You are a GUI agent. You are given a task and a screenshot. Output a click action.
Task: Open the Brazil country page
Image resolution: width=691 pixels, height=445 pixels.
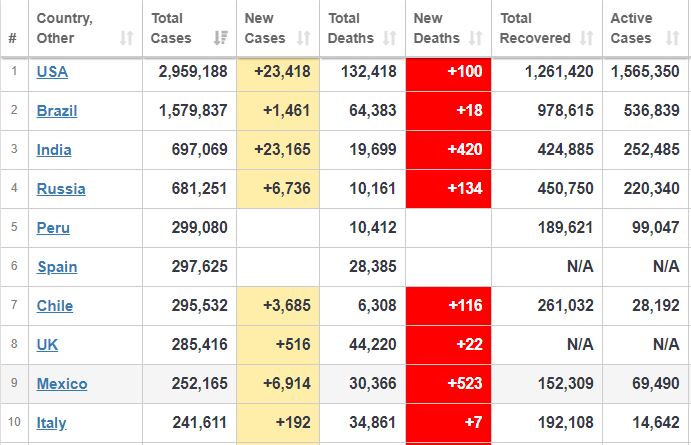click(x=57, y=111)
